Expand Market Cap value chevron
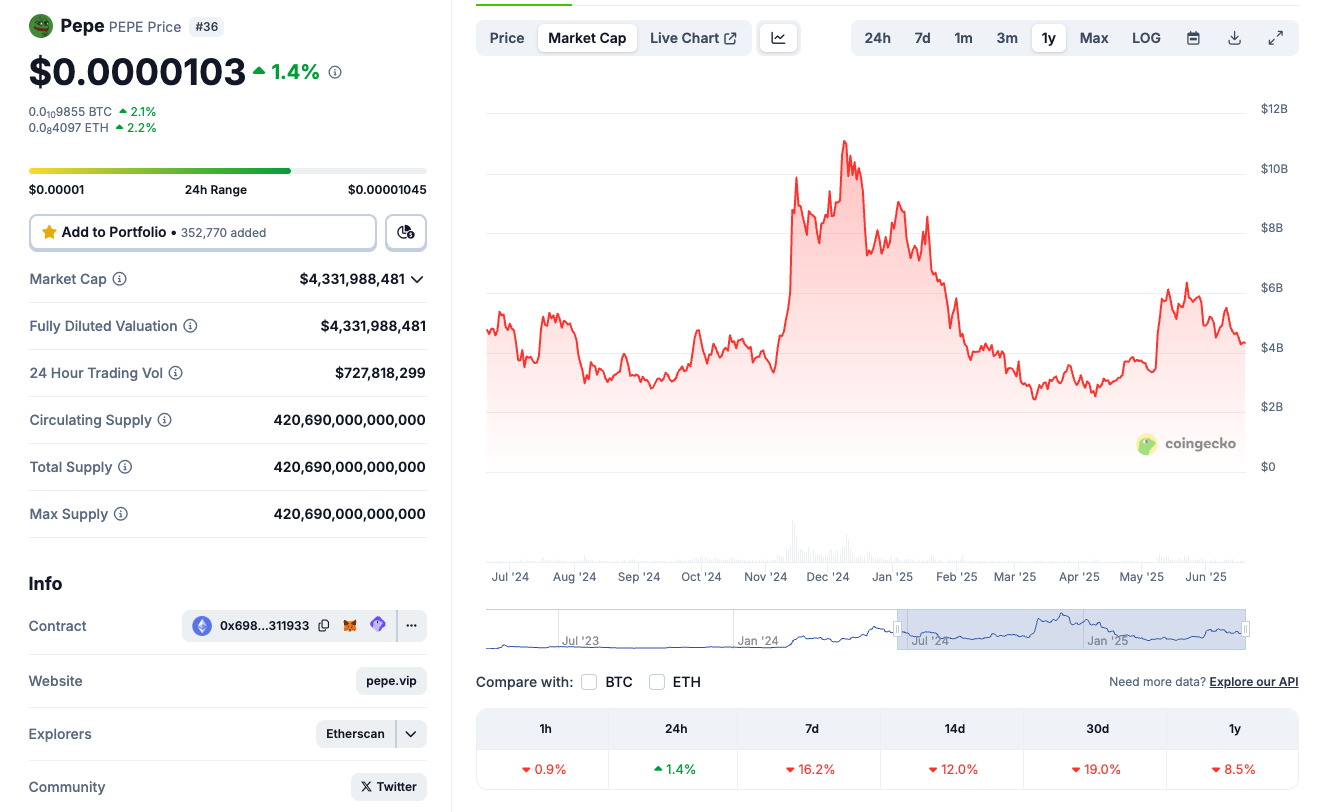Image resolution: width=1331 pixels, height=812 pixels. (417, 279)
